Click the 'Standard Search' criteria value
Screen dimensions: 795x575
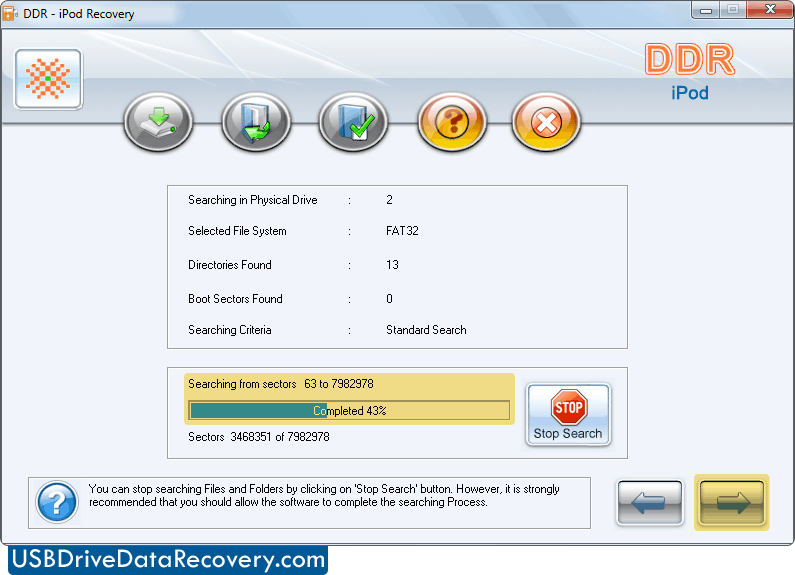[x=426, y=330]
